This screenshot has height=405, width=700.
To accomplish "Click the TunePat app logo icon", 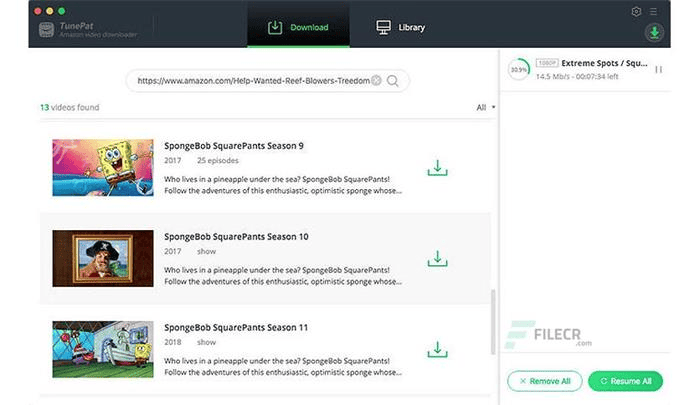I will point(46,29).
